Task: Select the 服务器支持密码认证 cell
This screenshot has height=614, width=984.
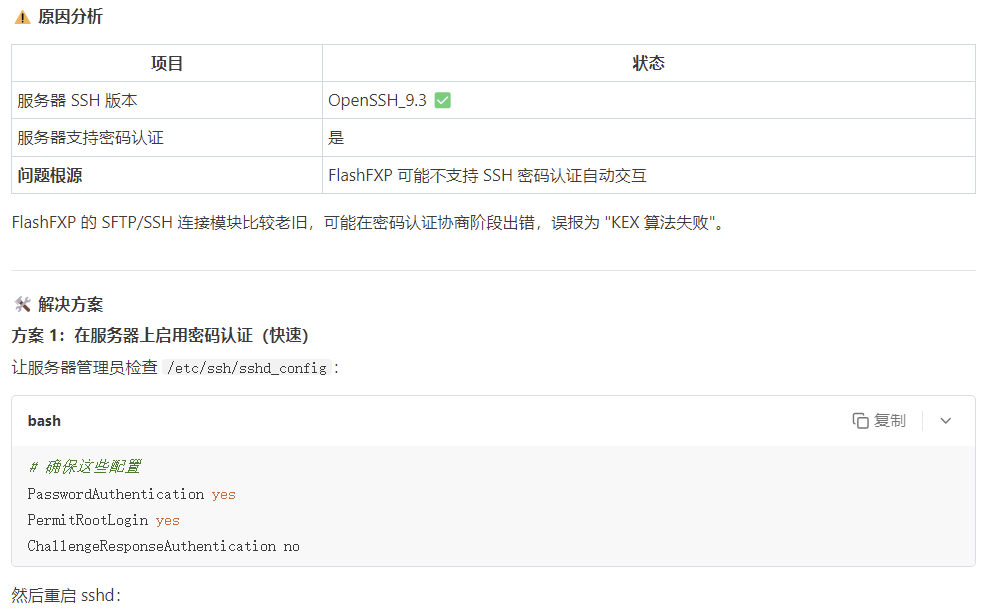Action: click(167, 137)
